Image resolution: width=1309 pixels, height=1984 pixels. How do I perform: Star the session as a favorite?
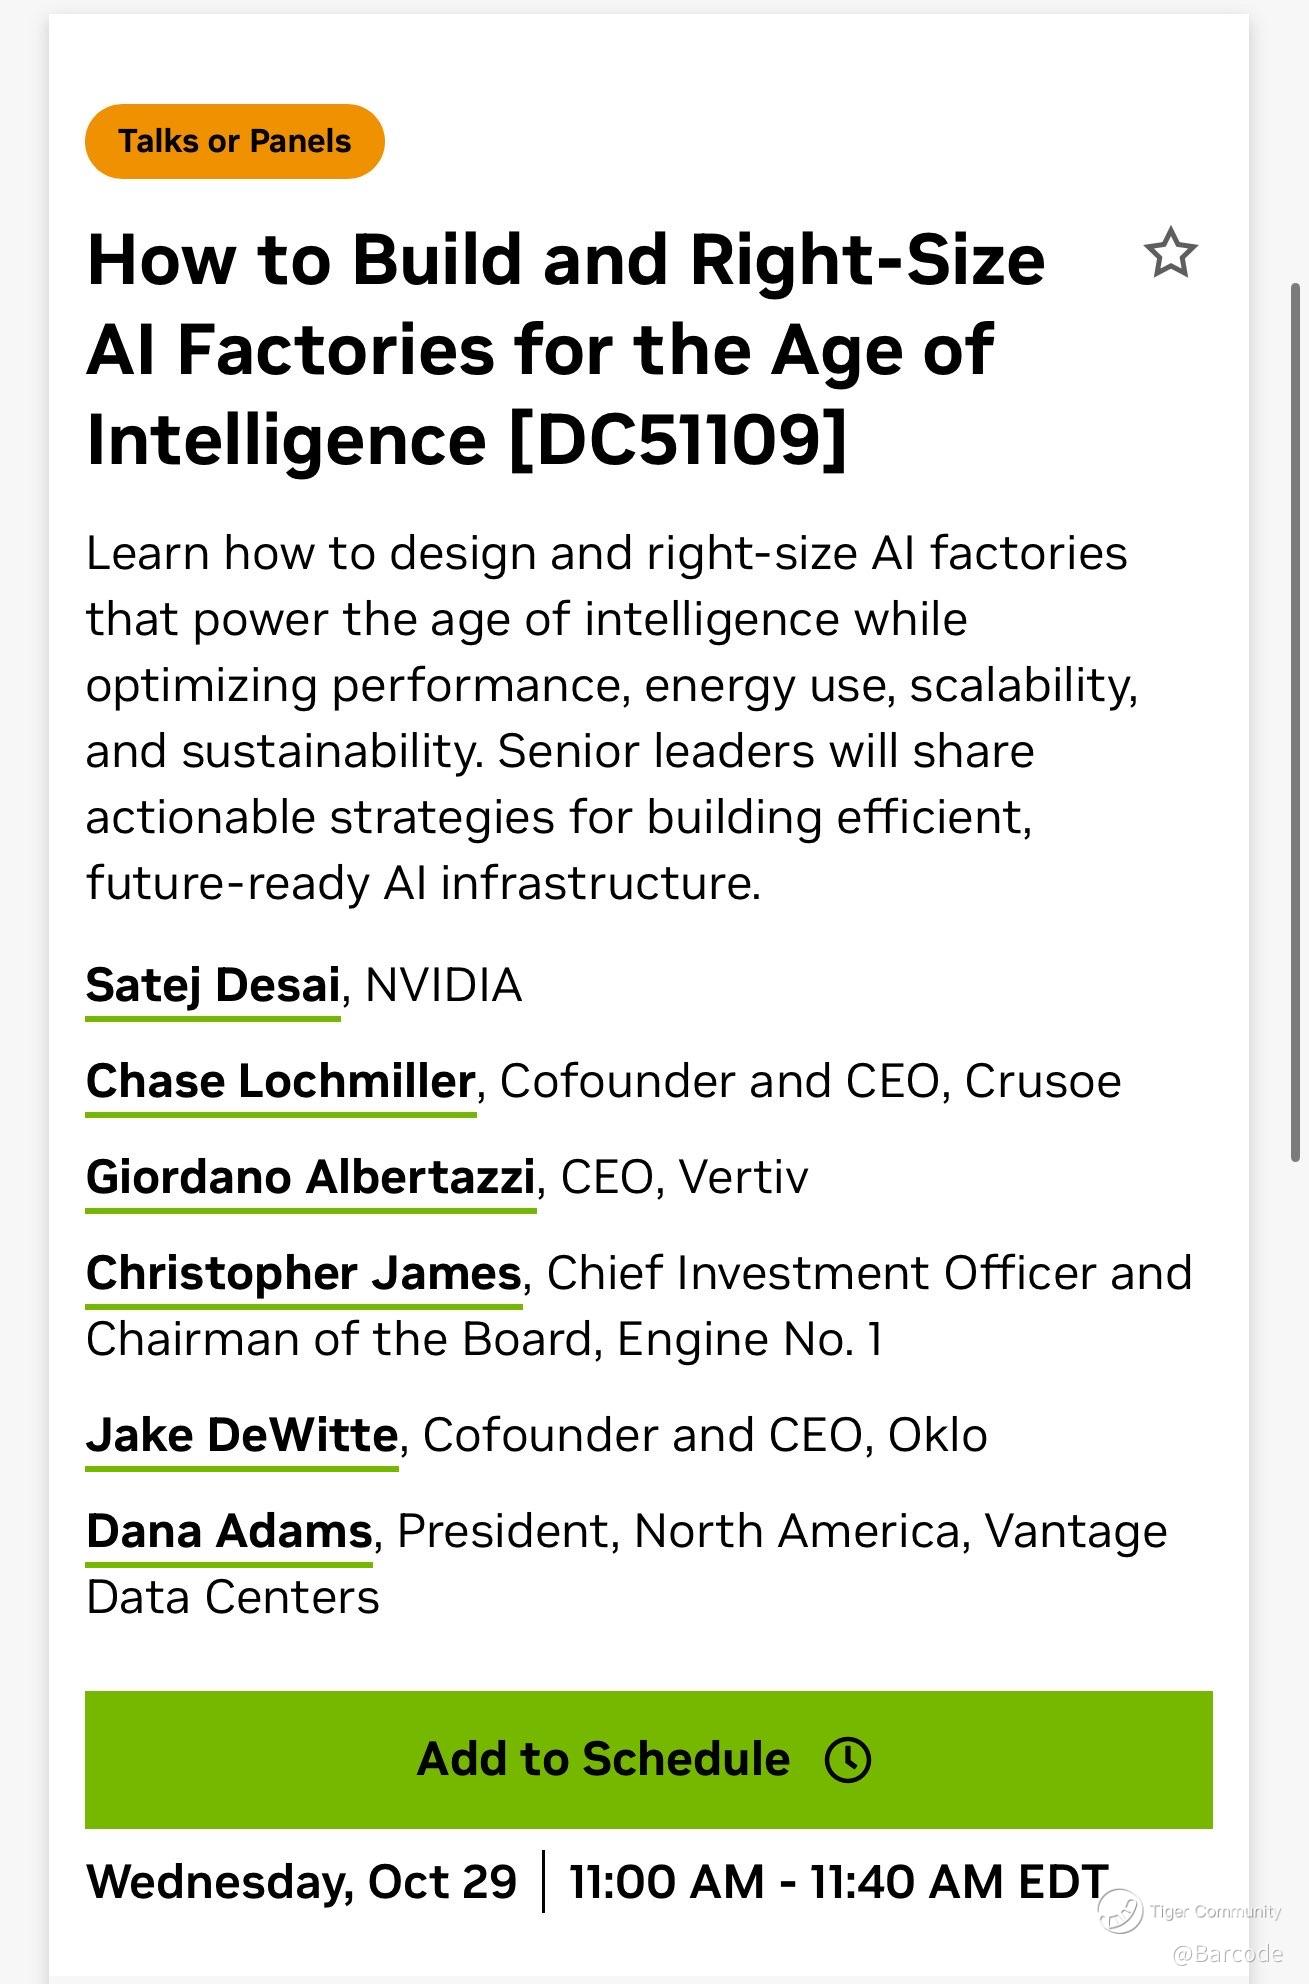pyautogui.click(x=1170, y=253)
